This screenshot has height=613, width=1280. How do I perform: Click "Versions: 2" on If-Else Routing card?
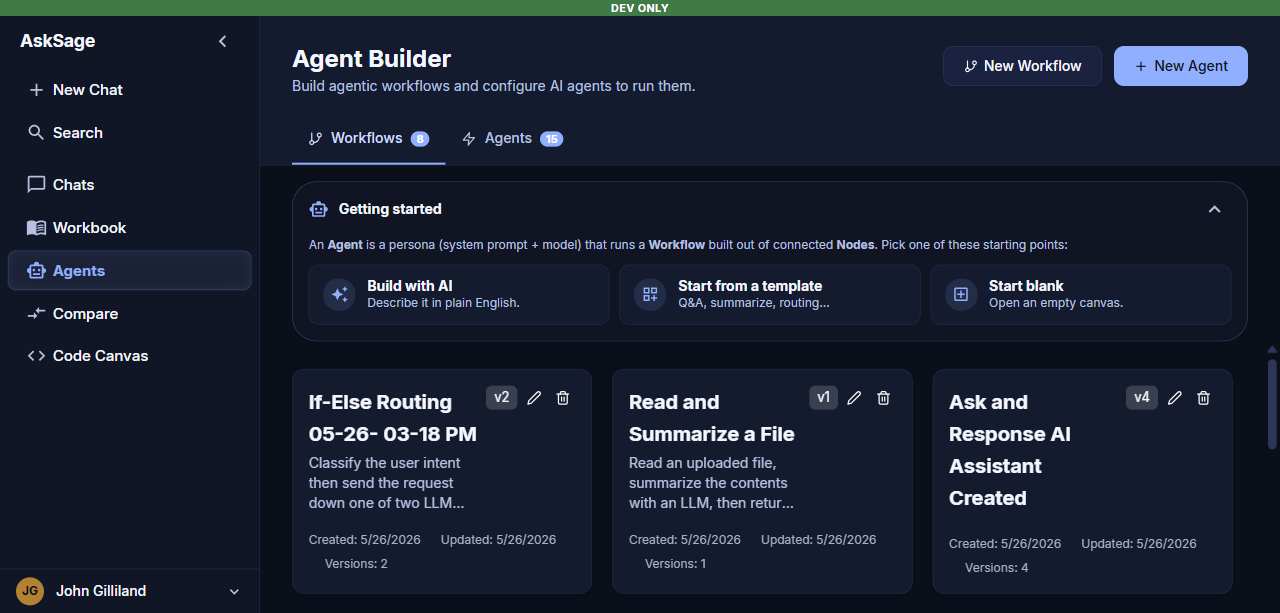pos(356,564)
